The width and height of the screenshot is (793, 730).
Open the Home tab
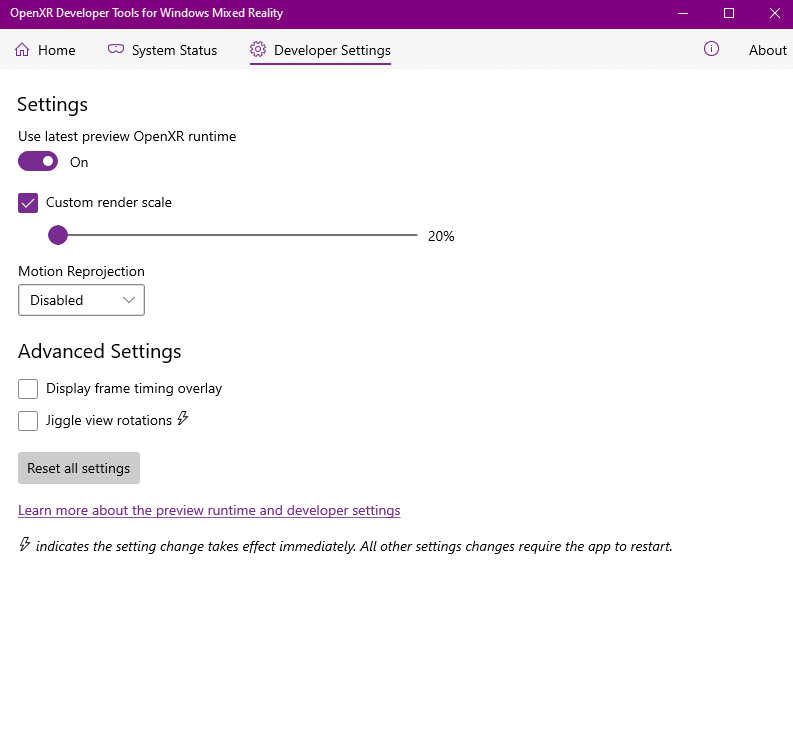coord(45,50)
